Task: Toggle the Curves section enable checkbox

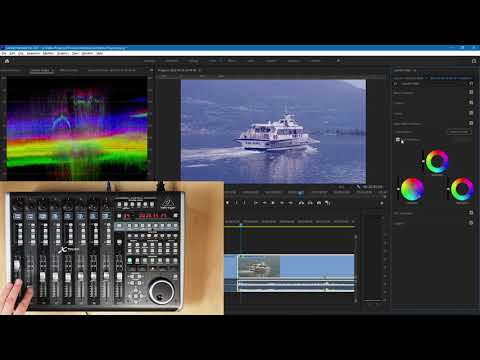Action: (471, 113)
